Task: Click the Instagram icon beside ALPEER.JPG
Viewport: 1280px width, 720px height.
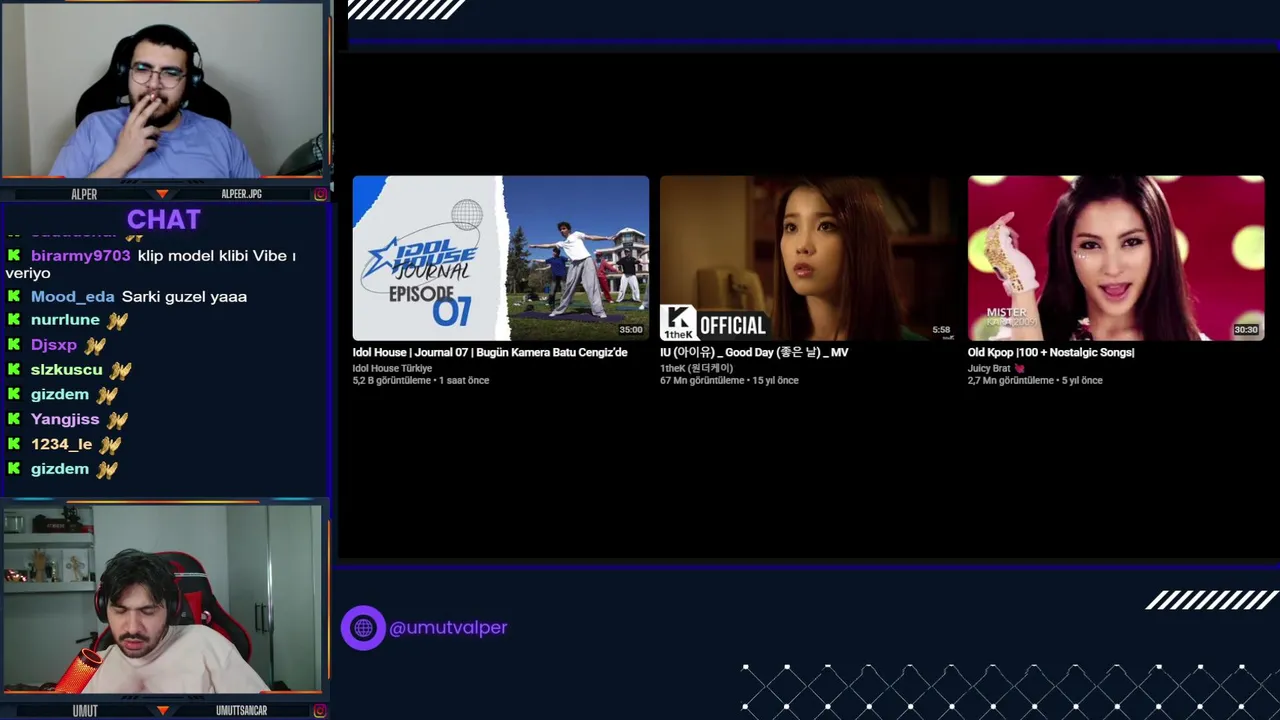Action: (320, 194)
